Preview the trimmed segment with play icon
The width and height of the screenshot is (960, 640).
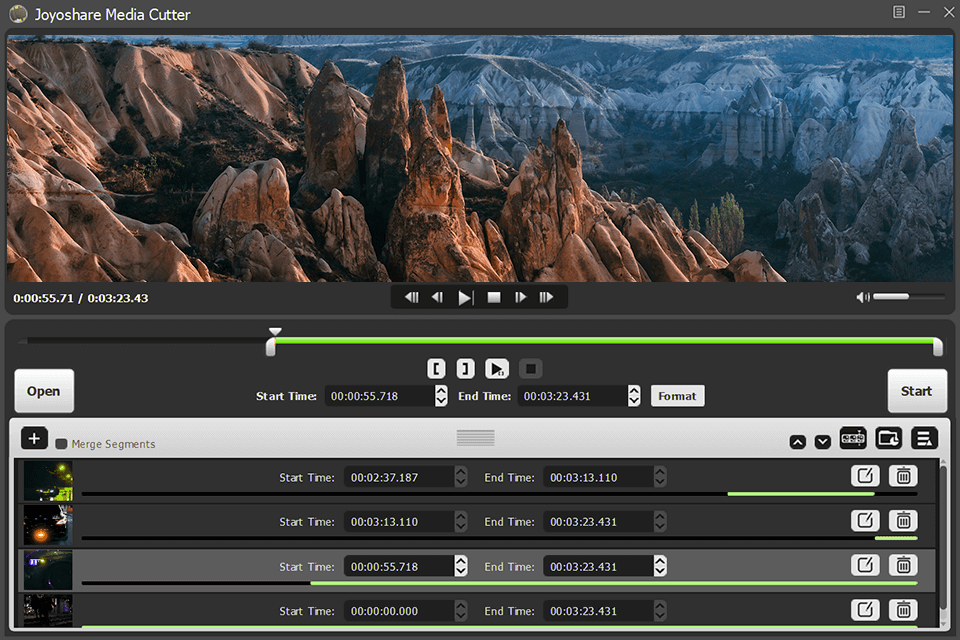[497, 368]
